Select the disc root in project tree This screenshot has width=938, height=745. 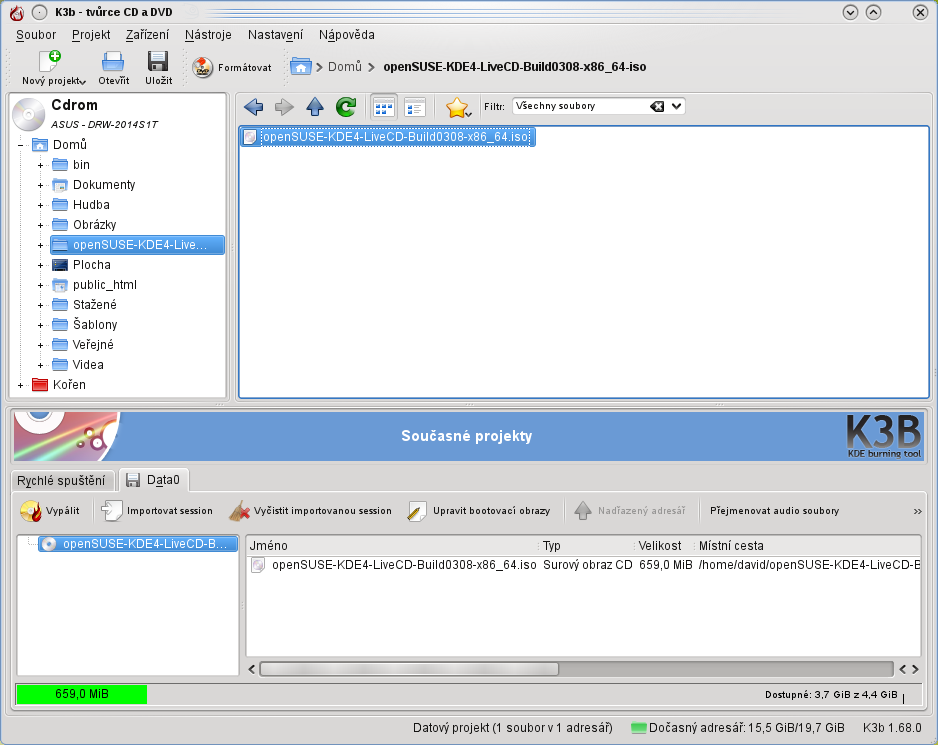(x=138, y=544)
